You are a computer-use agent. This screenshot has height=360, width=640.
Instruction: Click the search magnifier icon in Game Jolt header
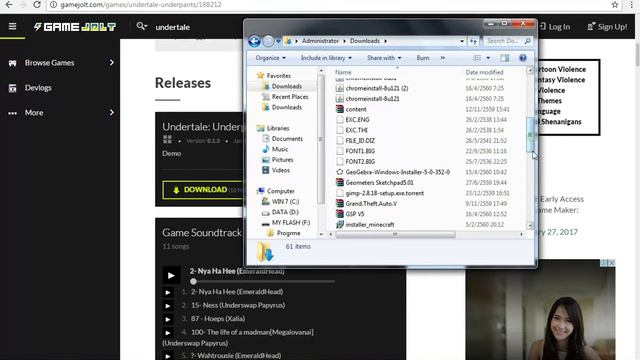[x=141, y=27]
